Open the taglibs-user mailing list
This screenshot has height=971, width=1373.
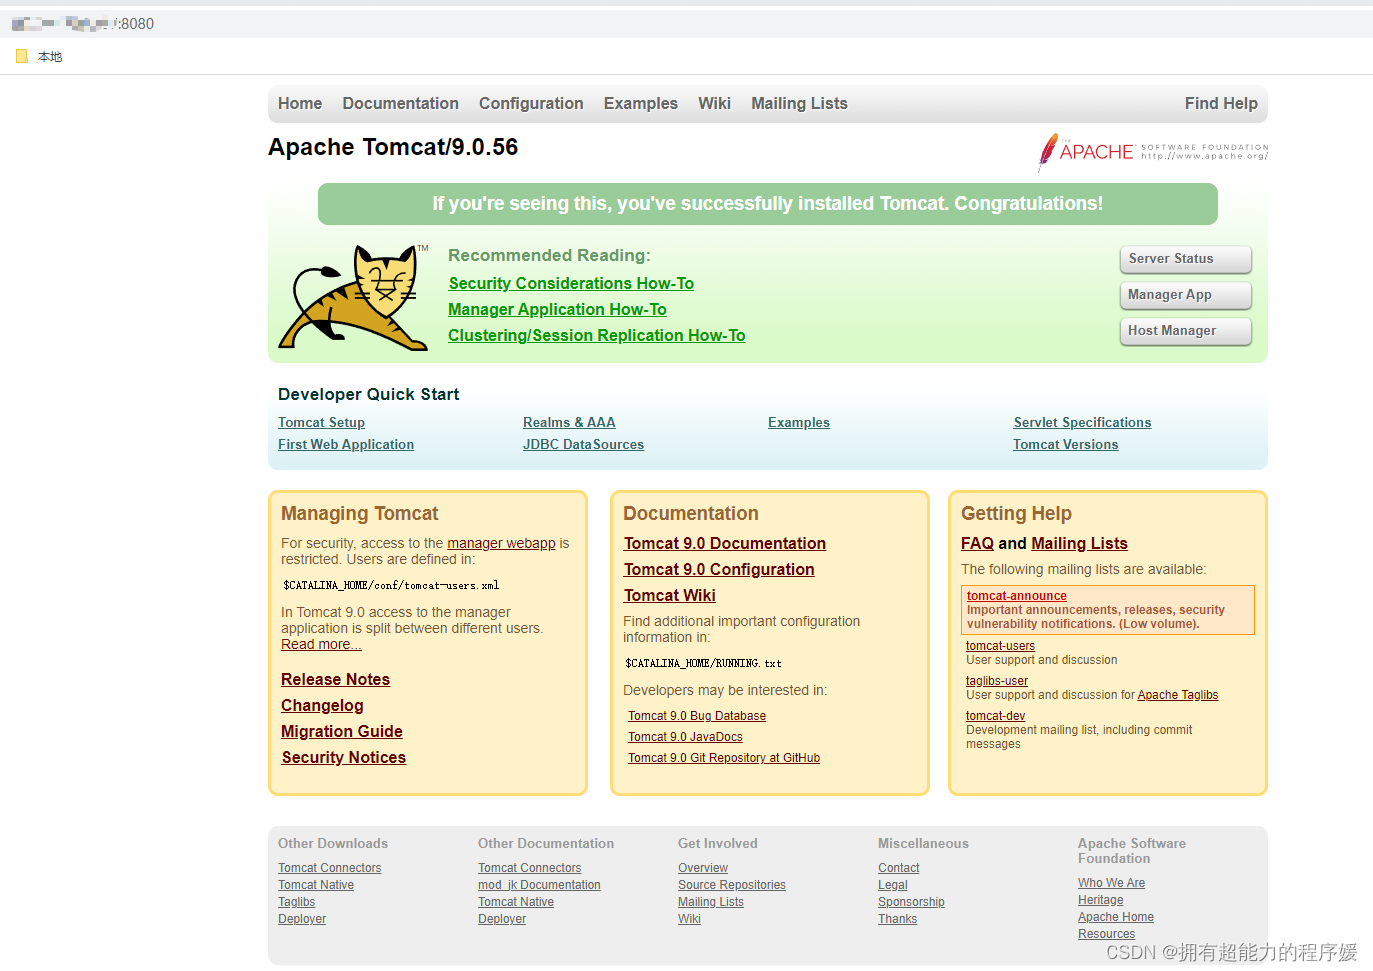pos(997,681)
